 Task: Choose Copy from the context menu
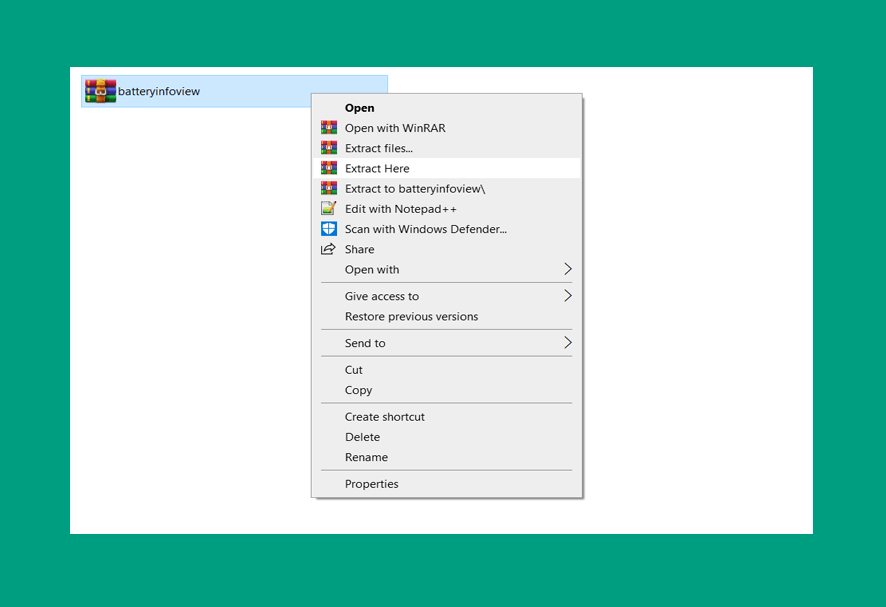[446, 390]
